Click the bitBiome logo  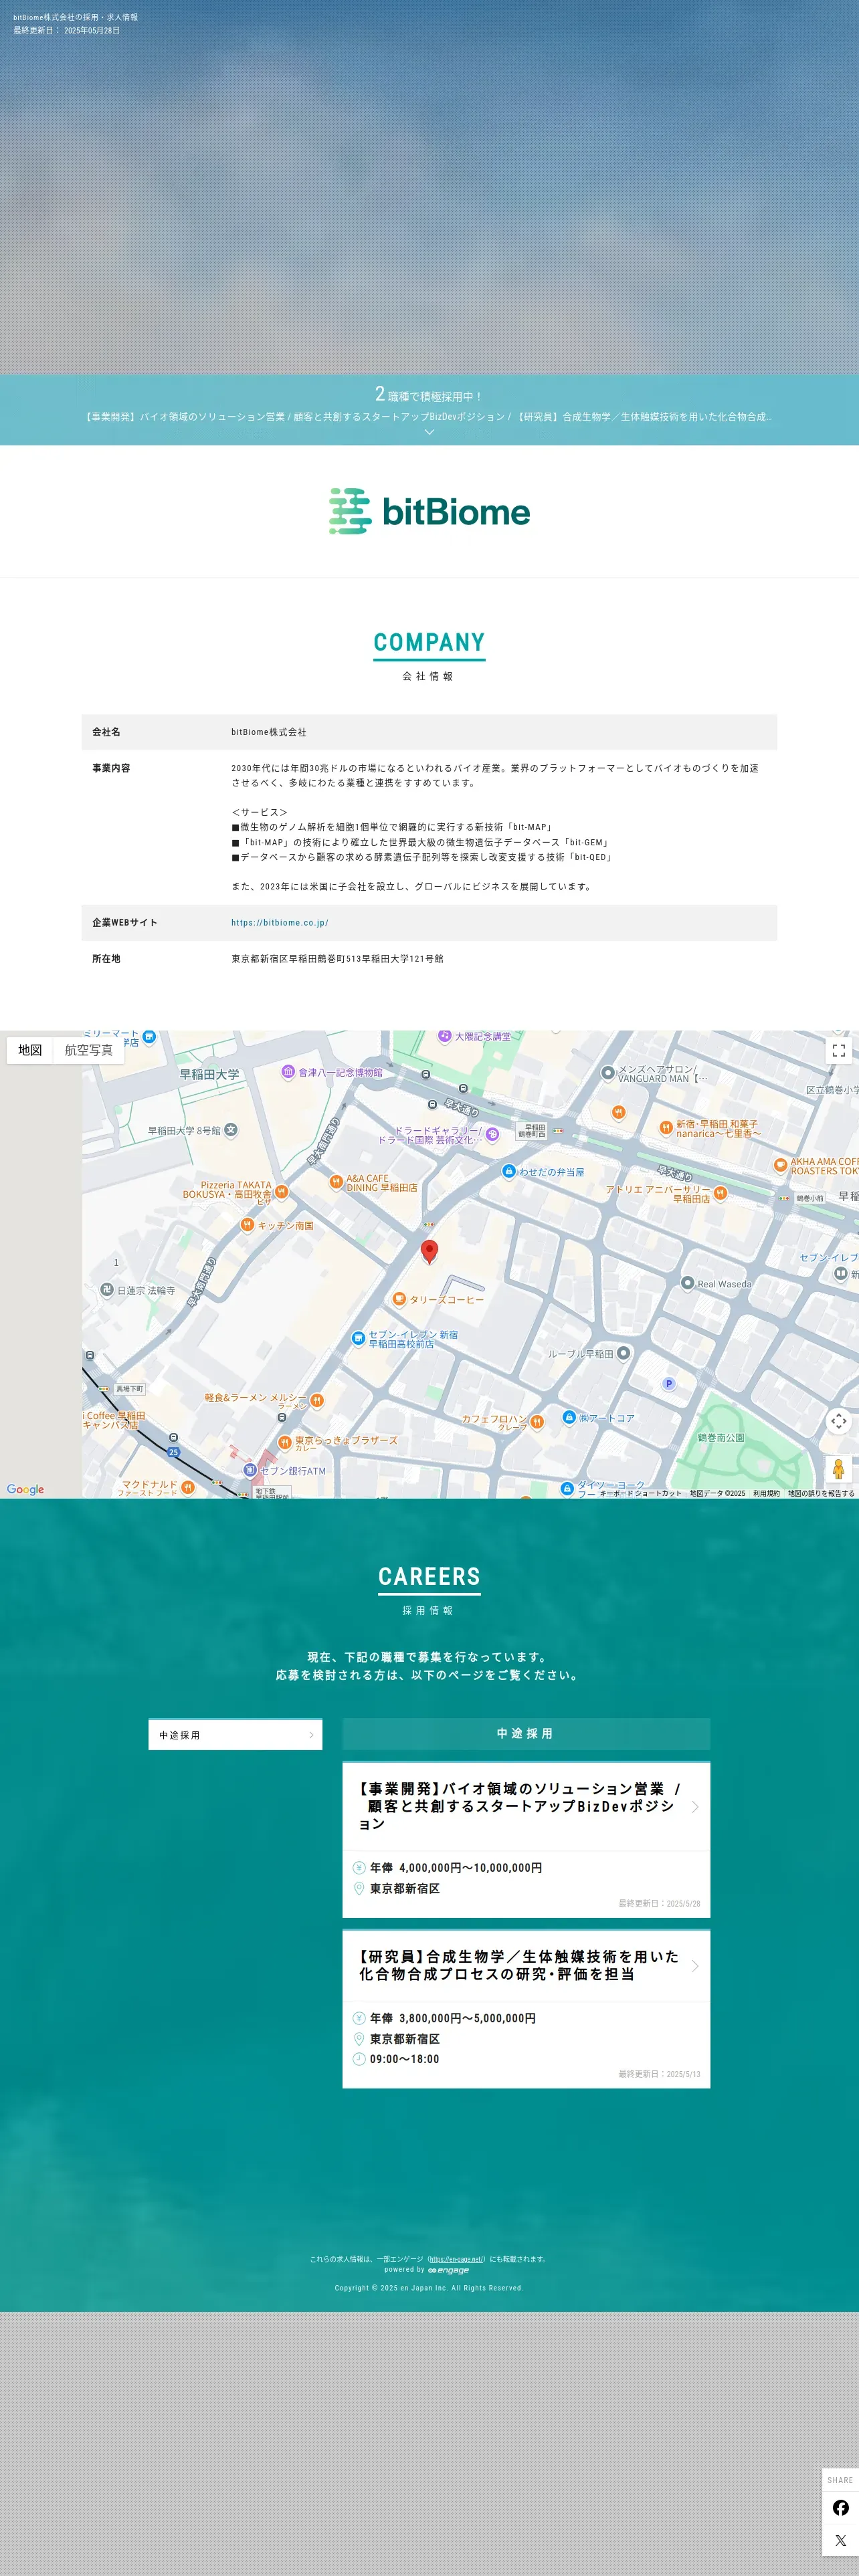[x=430, y=511]
